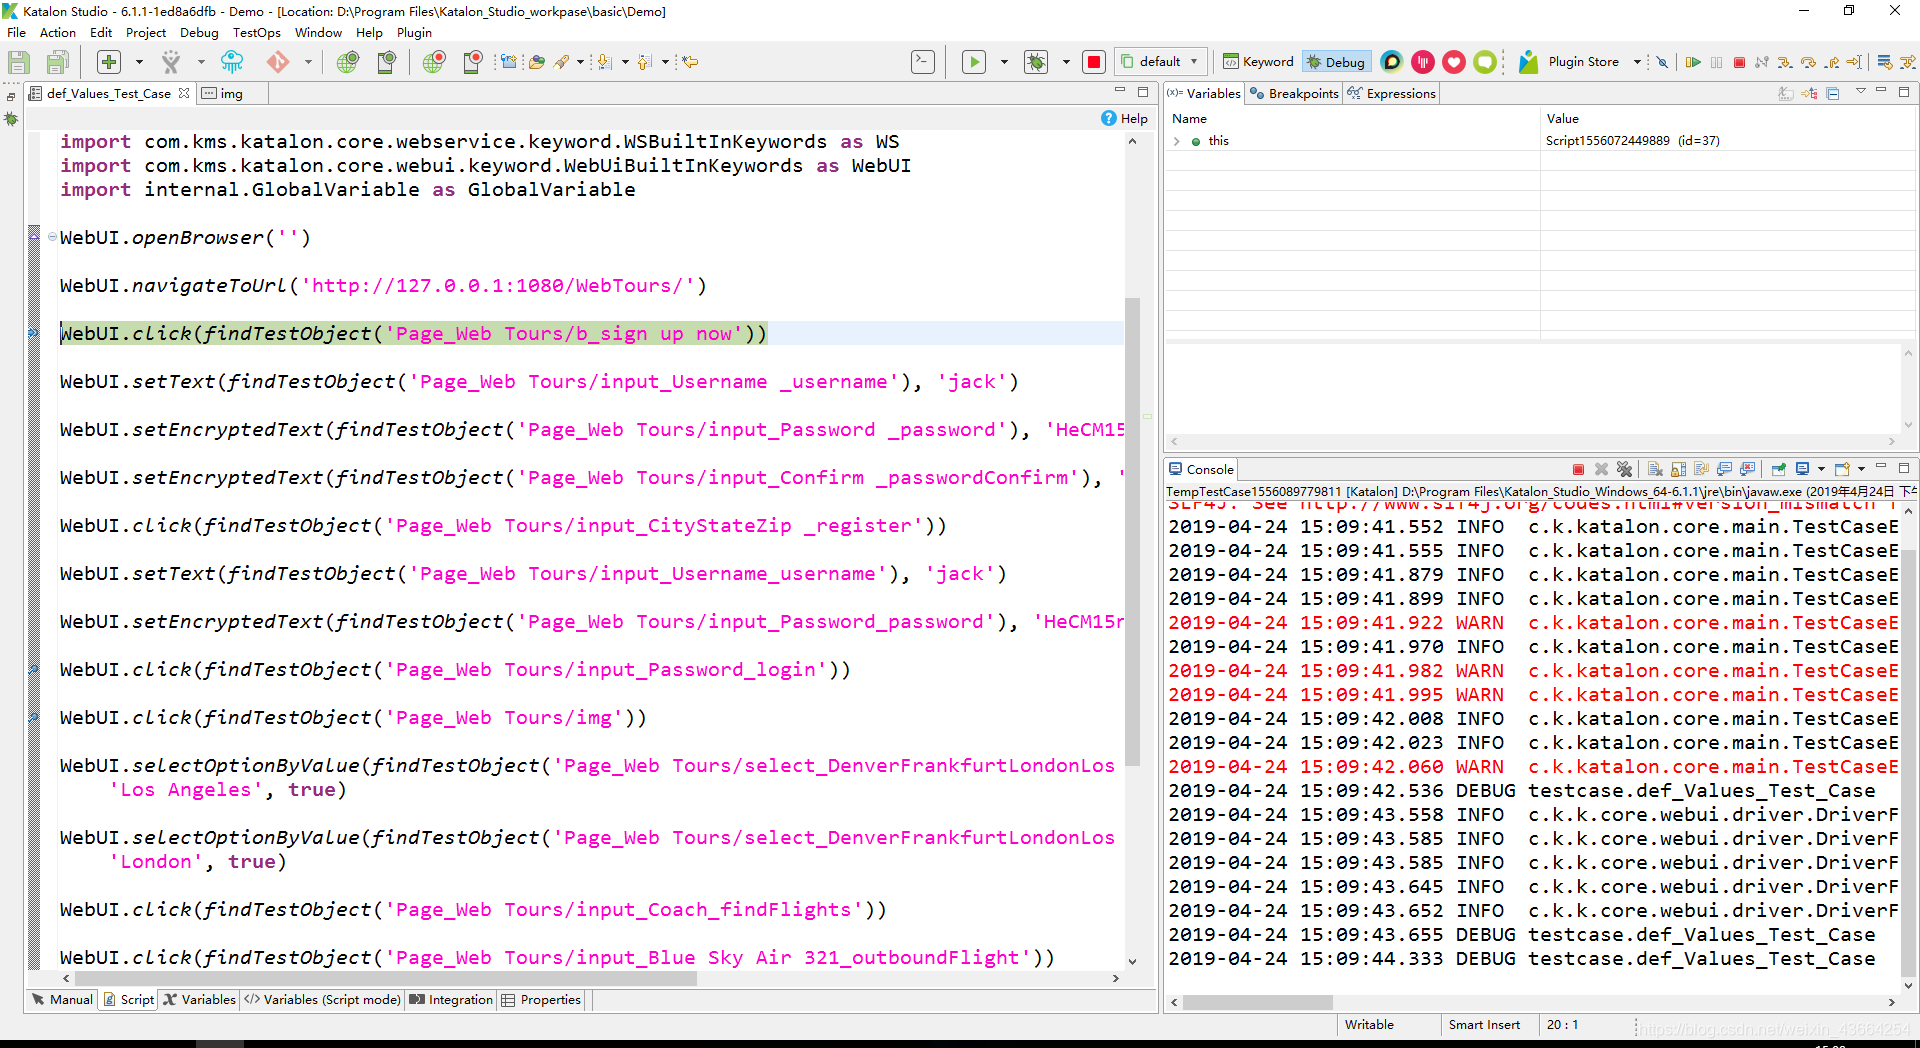
Task: Click the Terminate icon in the Console toolbar
Action: (1578, 469)
